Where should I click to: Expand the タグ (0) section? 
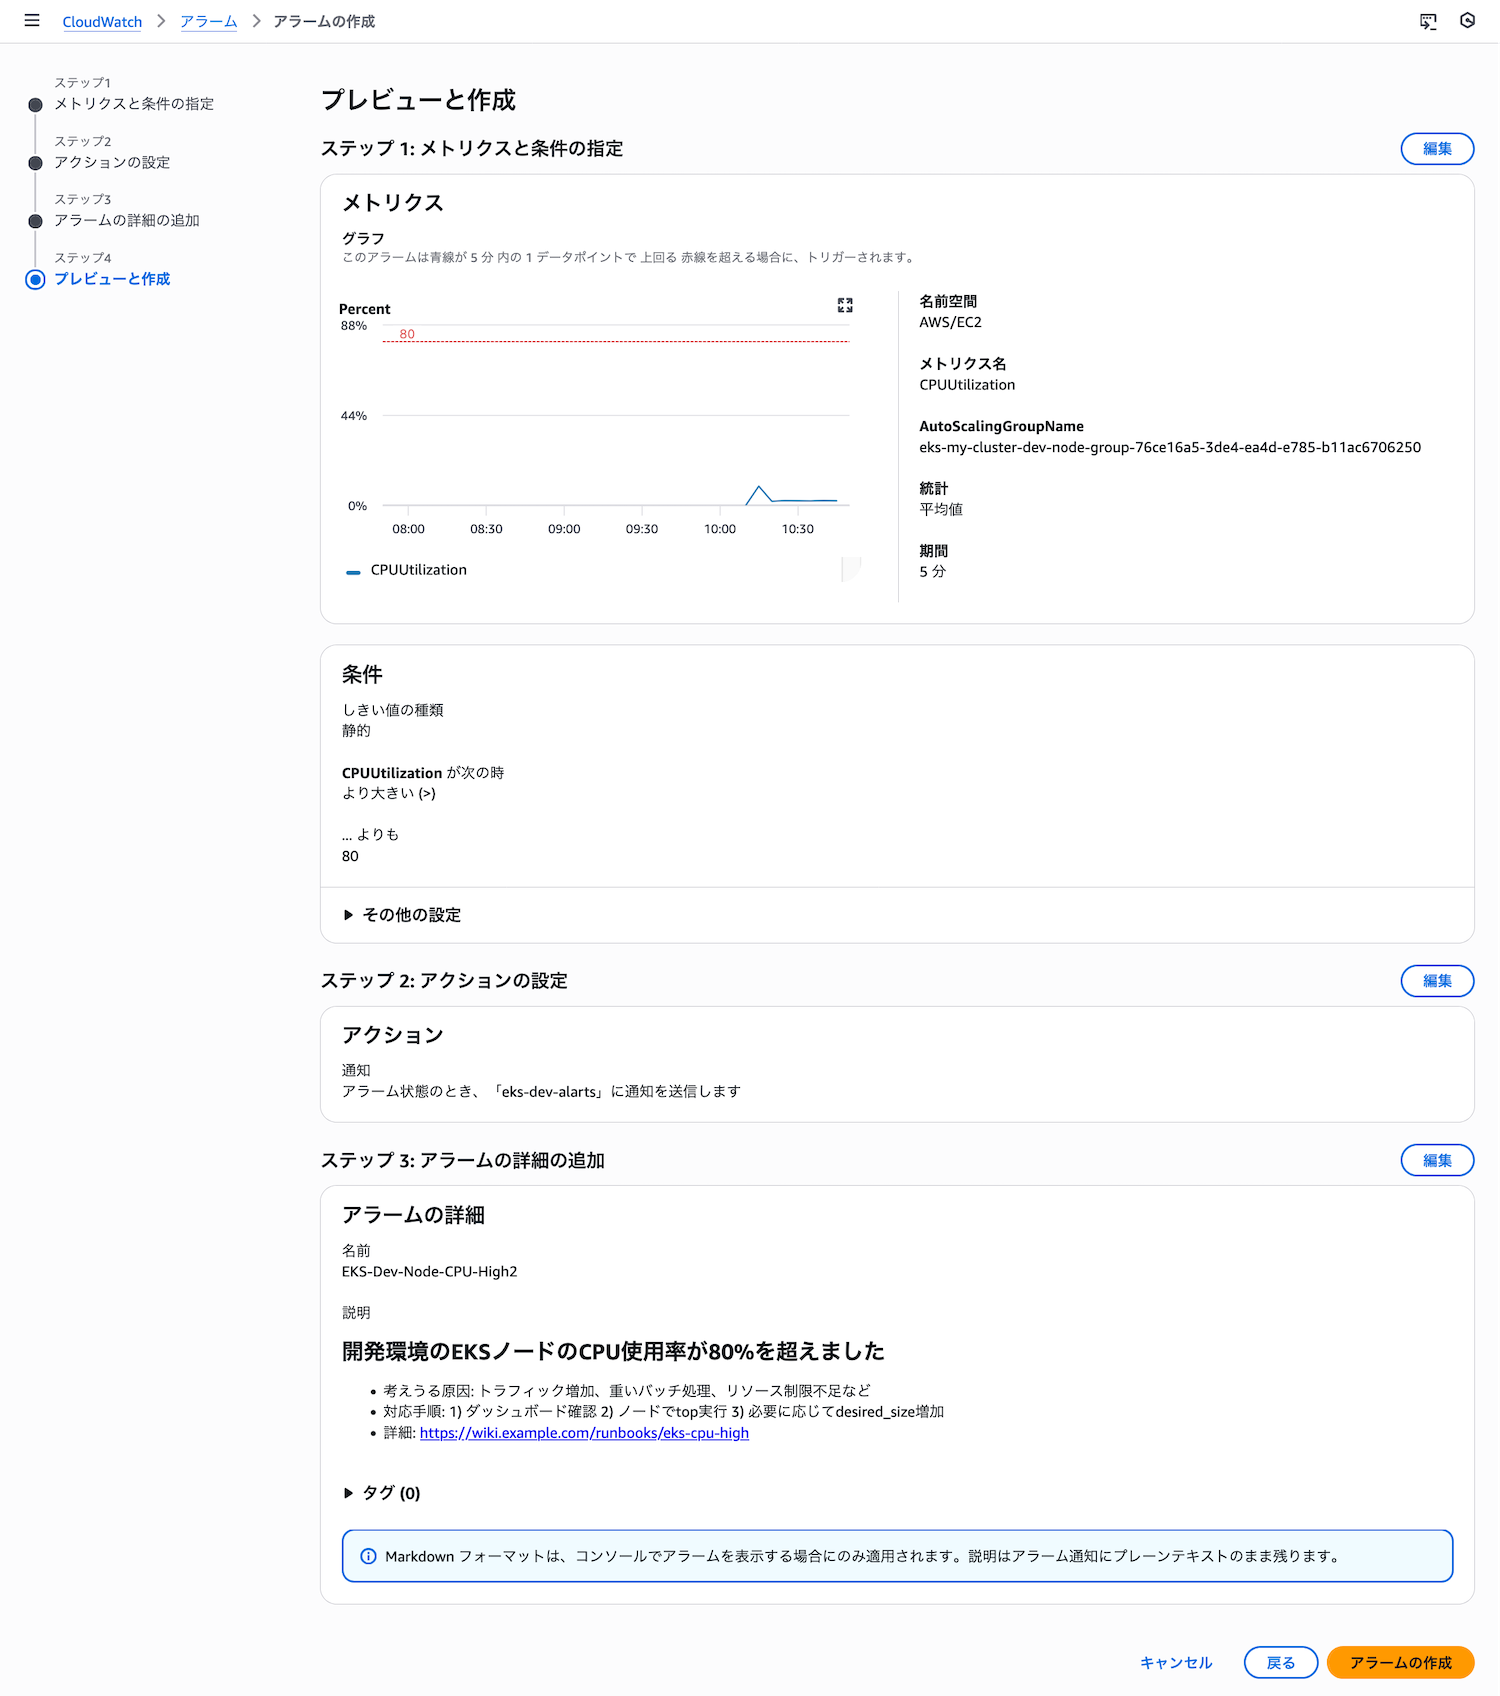[382, 1493]
